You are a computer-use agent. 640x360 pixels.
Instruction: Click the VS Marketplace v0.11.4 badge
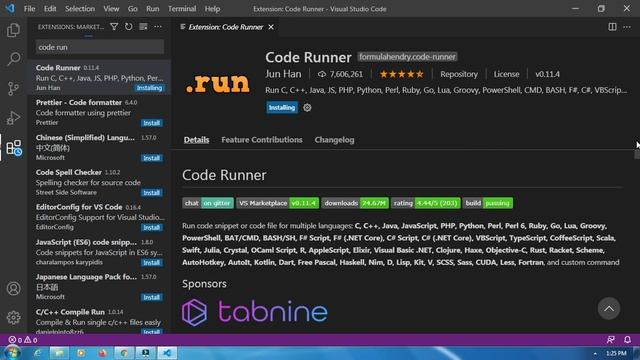point(278,203)
